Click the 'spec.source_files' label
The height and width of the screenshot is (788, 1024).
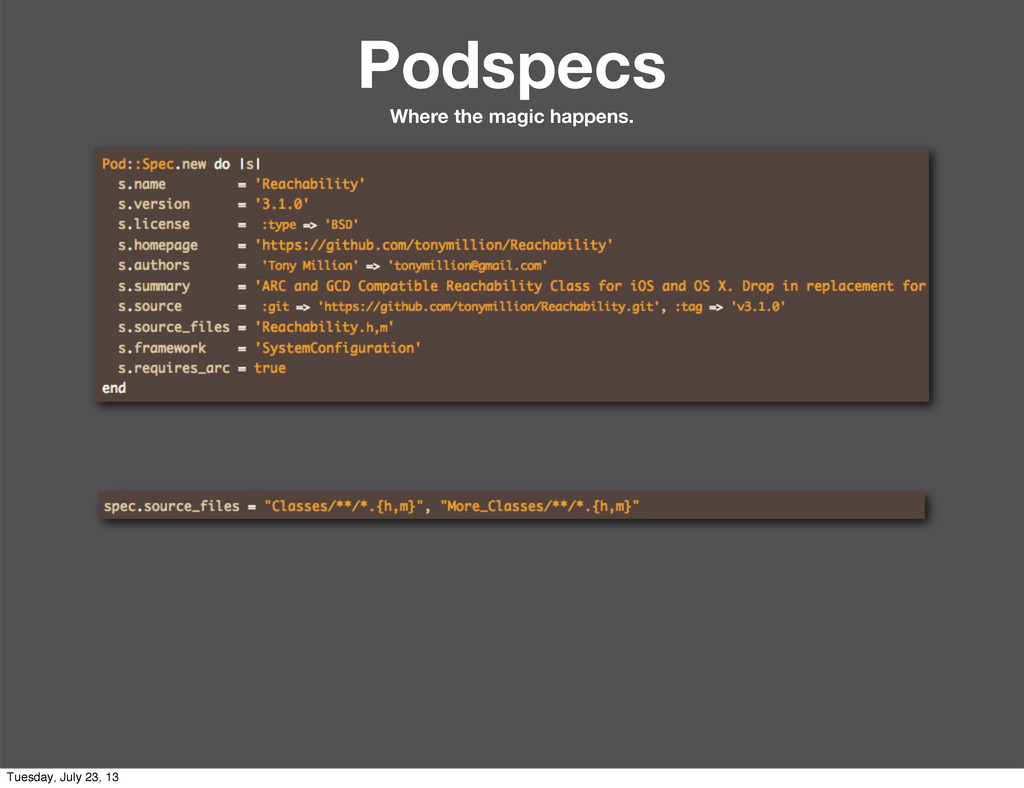[x=172, y=507]
